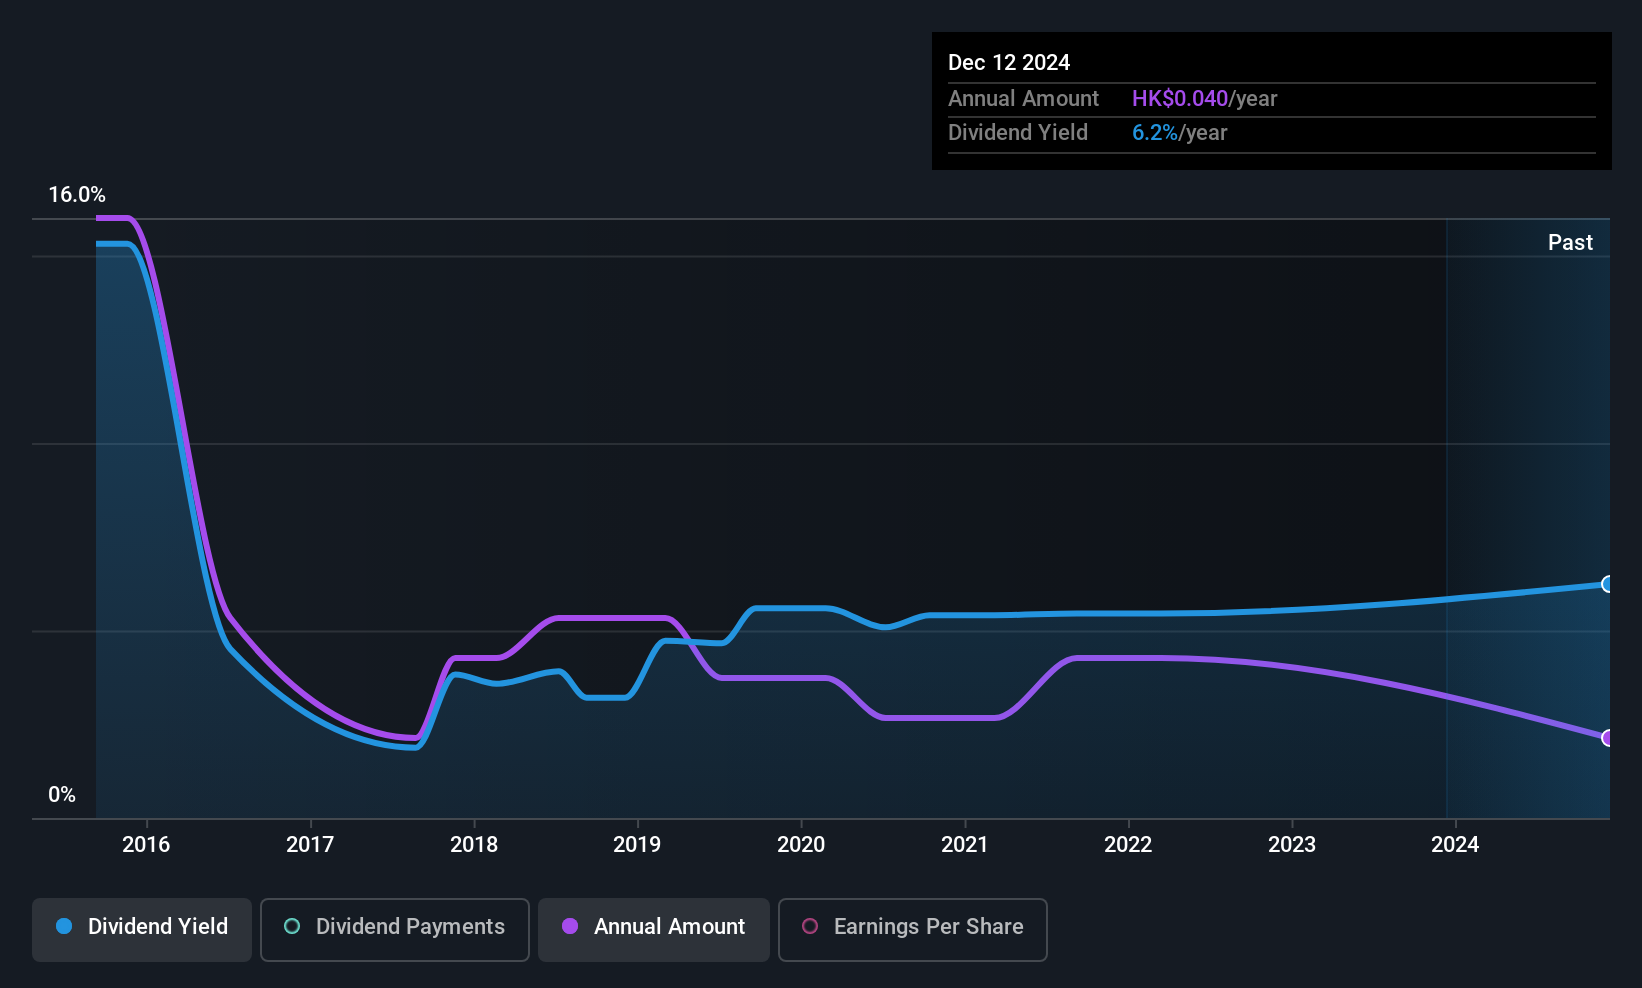Click the 6.2% dividend yield value
Viewport: 1642px width, 988px height.
pyautogui.click(x=1155, y=132)
